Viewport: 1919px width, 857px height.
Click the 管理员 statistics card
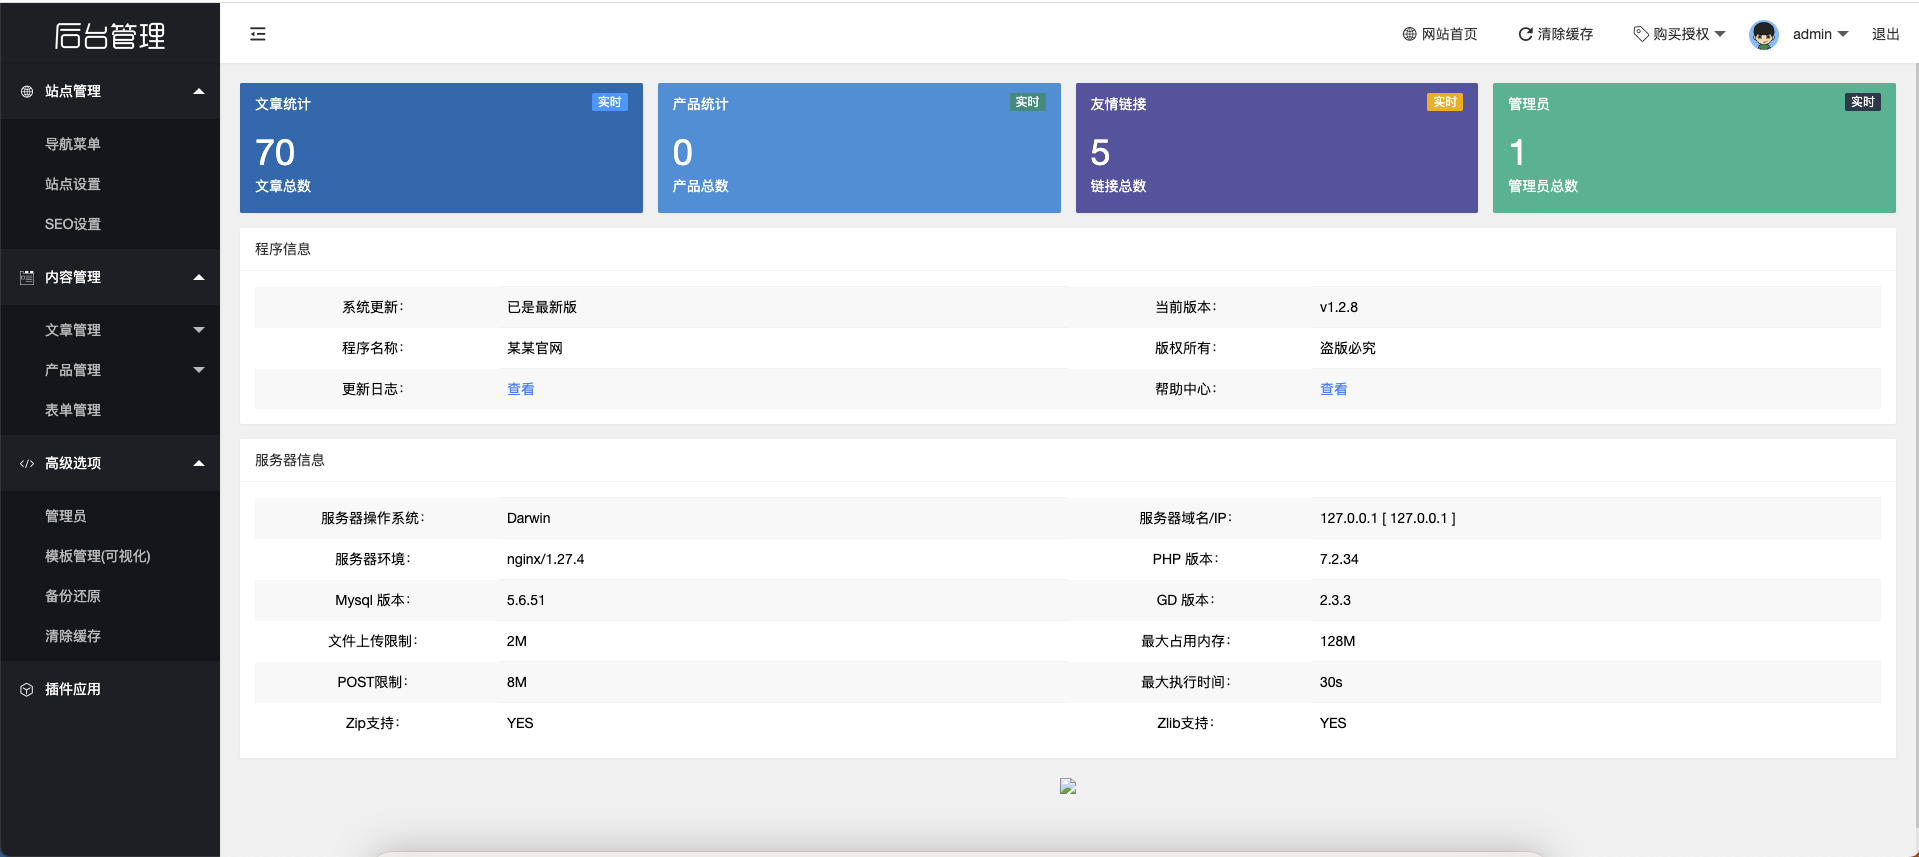click(x=1694, y=148)
